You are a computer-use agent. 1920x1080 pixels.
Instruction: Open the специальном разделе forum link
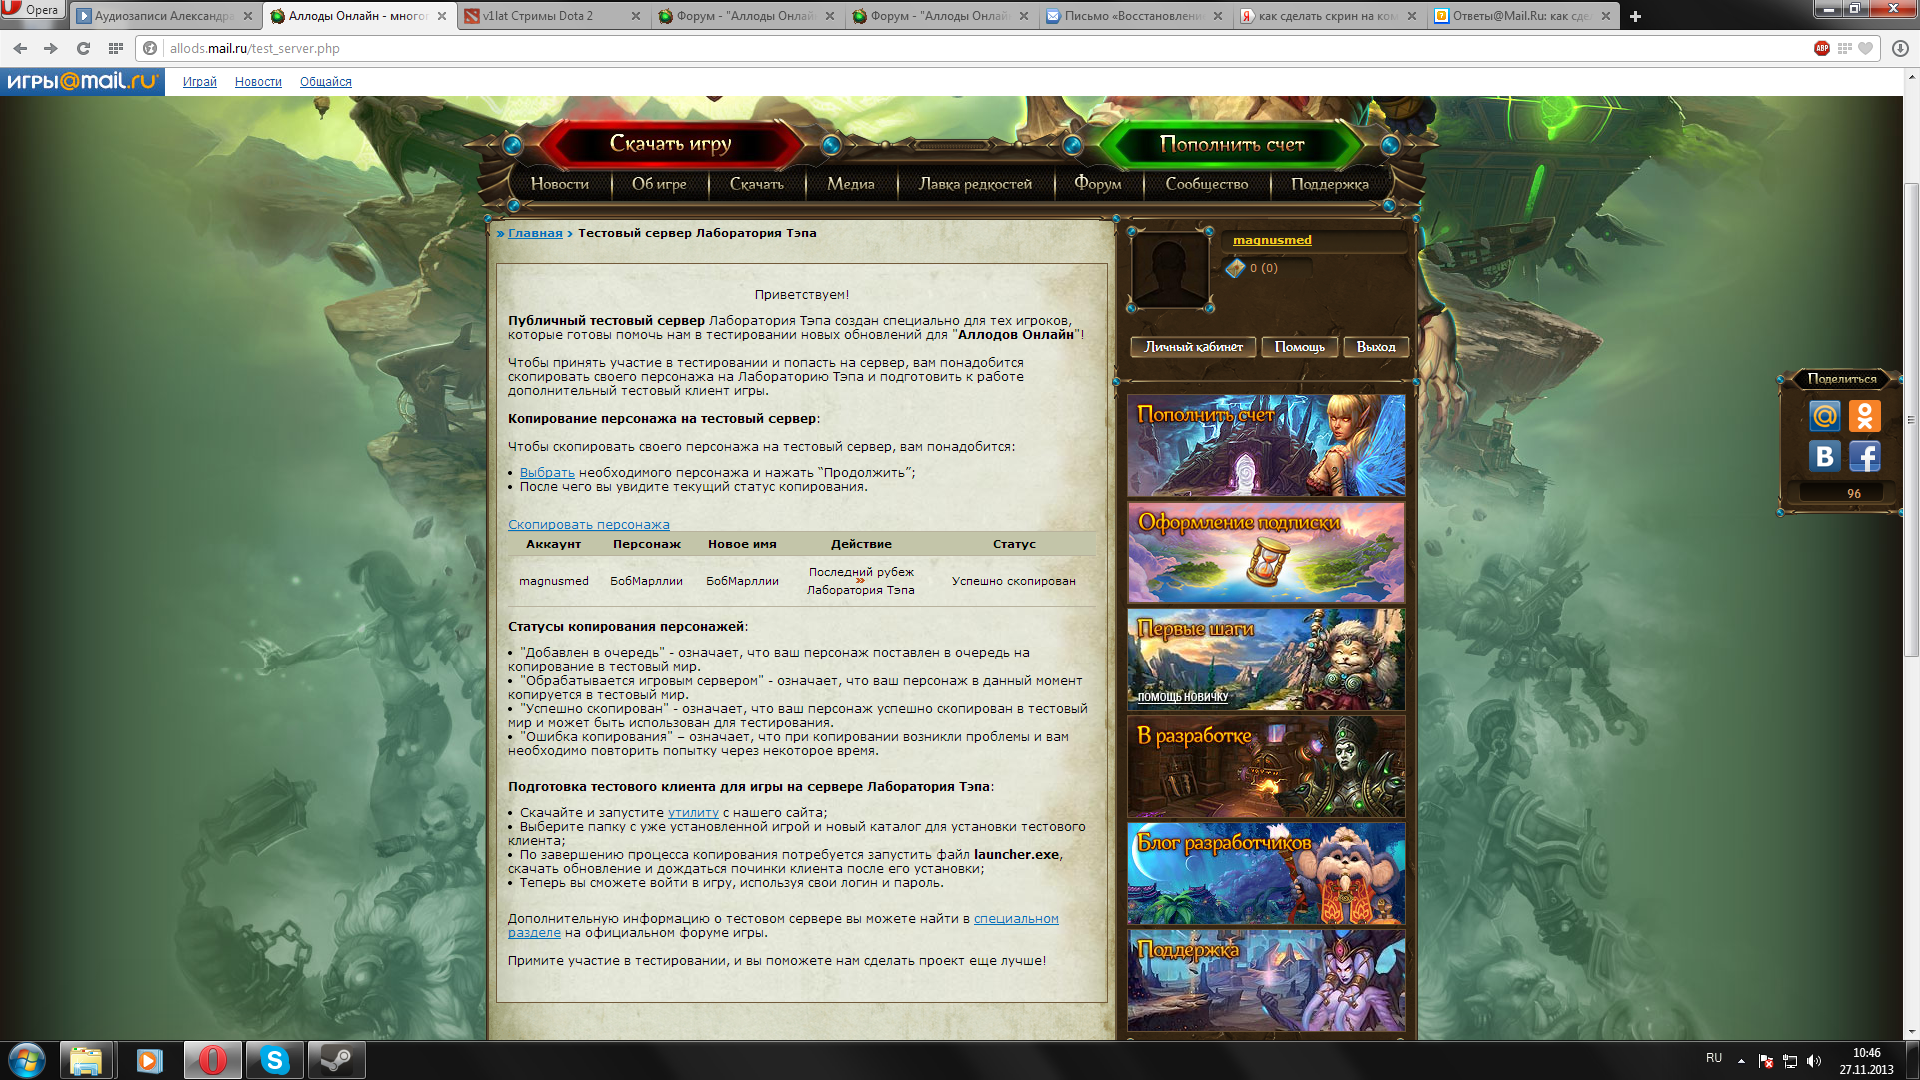tap(1016, 919)
